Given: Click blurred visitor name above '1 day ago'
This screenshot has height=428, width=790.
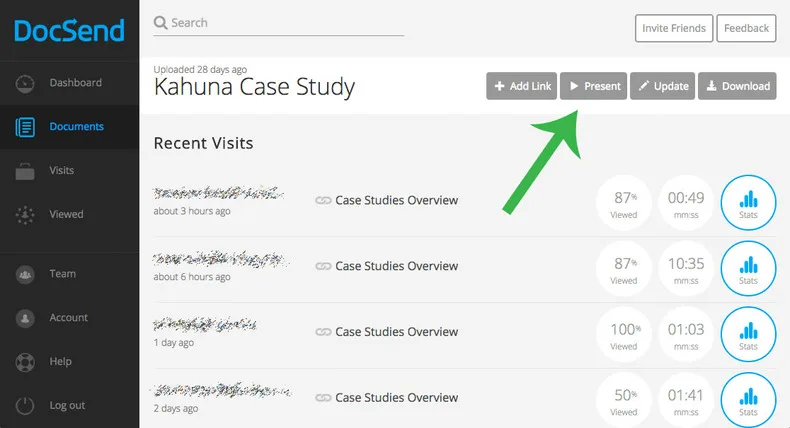Looking at the screenshot, I should click(205, 324).
